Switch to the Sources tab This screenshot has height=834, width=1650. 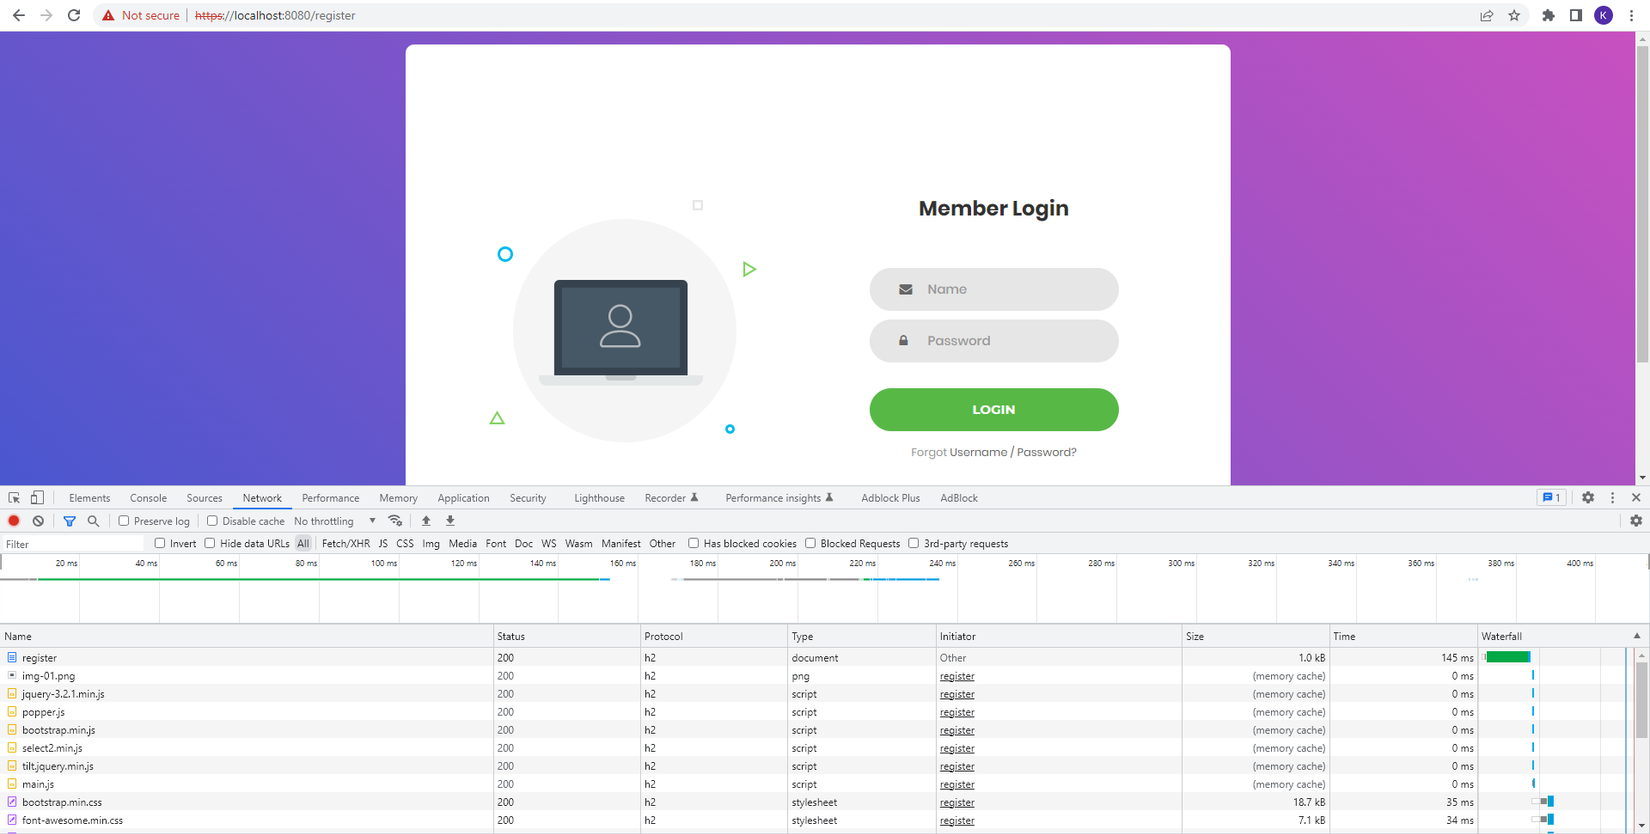(x=204, y=498)
